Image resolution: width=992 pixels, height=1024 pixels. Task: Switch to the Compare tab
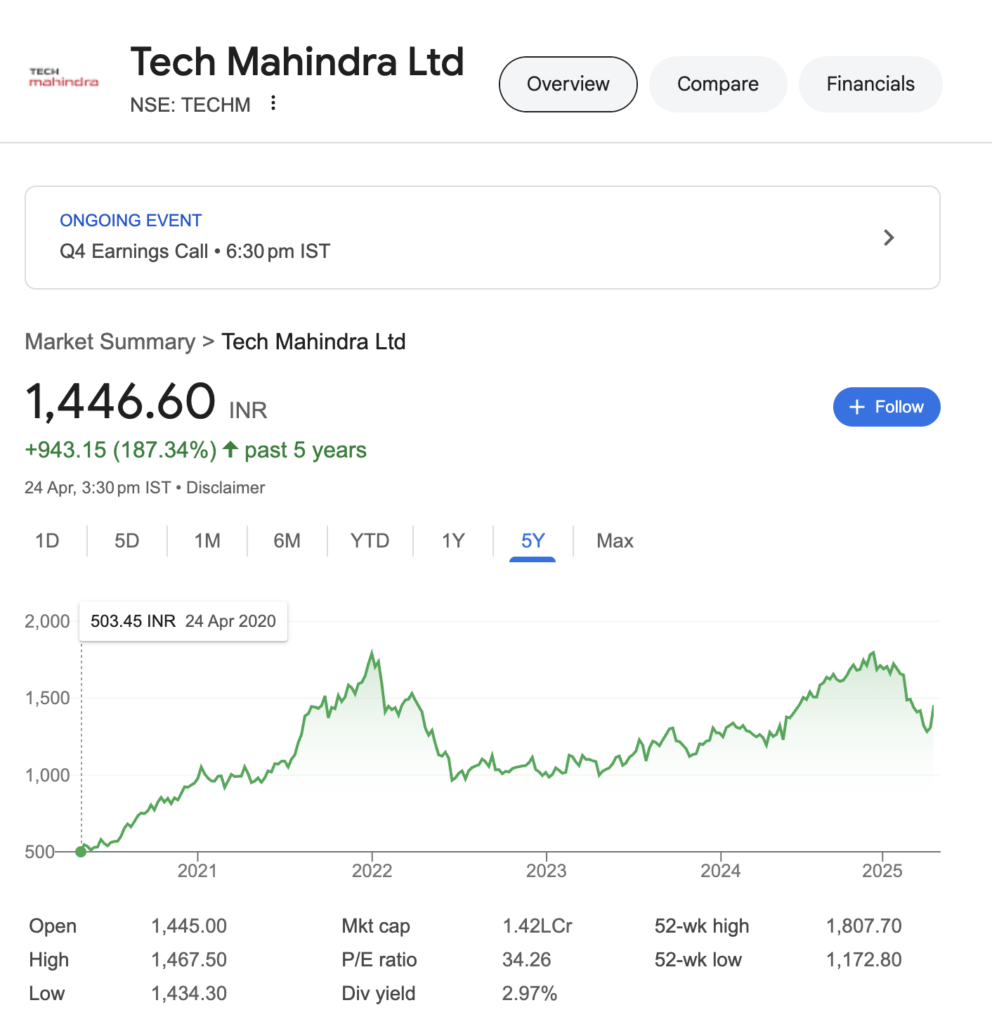pos(718,84)
